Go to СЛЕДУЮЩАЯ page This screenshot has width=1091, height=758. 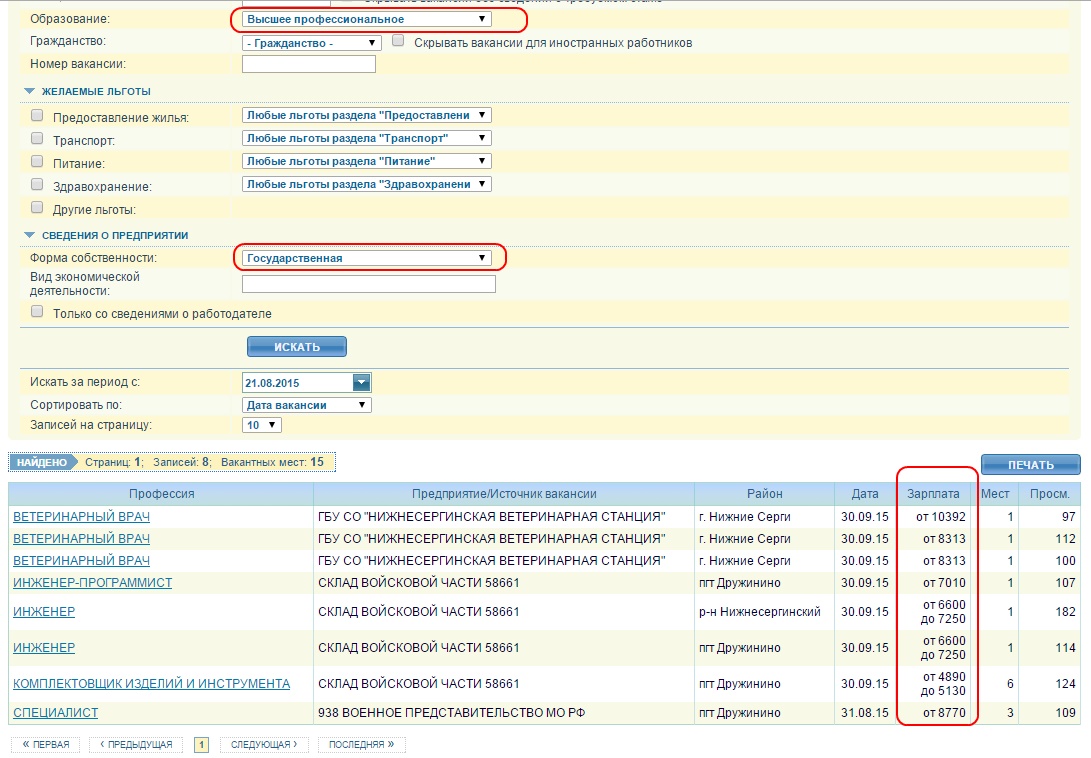point(264,745)
